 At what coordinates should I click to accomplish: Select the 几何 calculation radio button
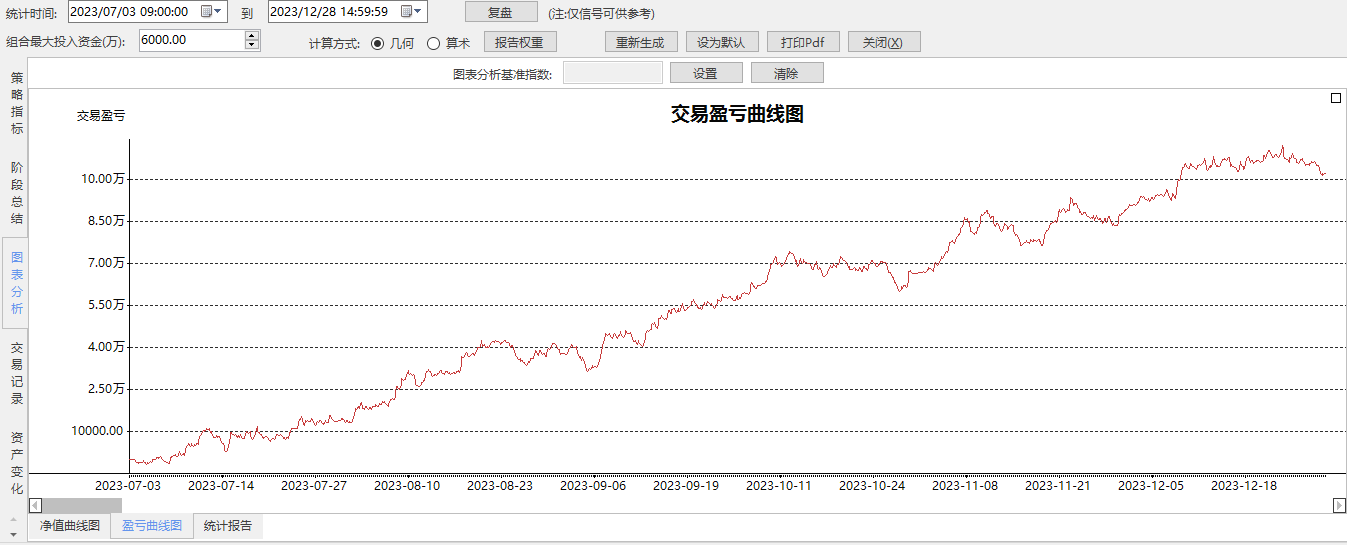click(x=377, y=43)
